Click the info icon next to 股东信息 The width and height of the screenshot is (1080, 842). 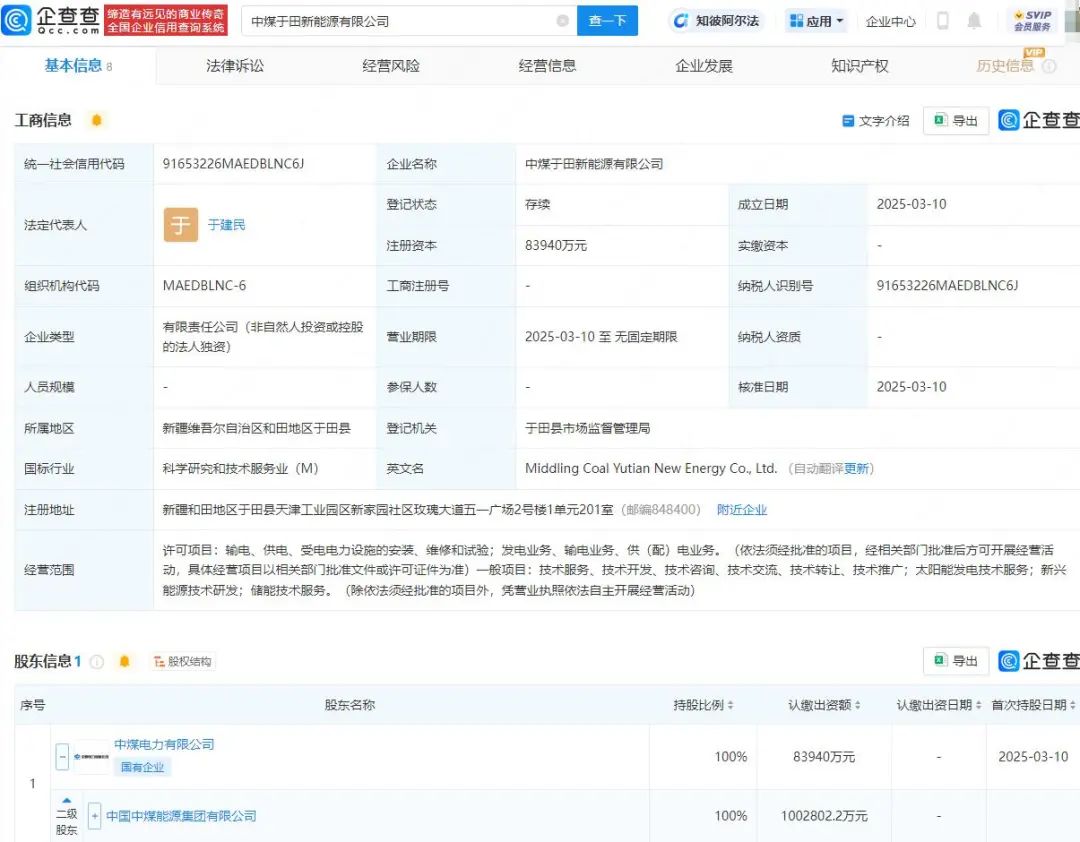(97, 662)
